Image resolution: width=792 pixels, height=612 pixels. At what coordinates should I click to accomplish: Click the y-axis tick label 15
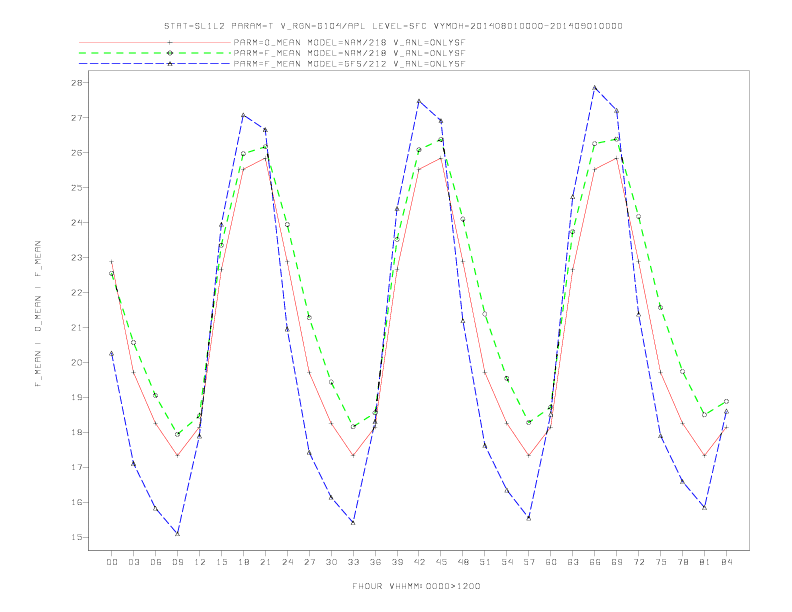(x=76, y=537)
